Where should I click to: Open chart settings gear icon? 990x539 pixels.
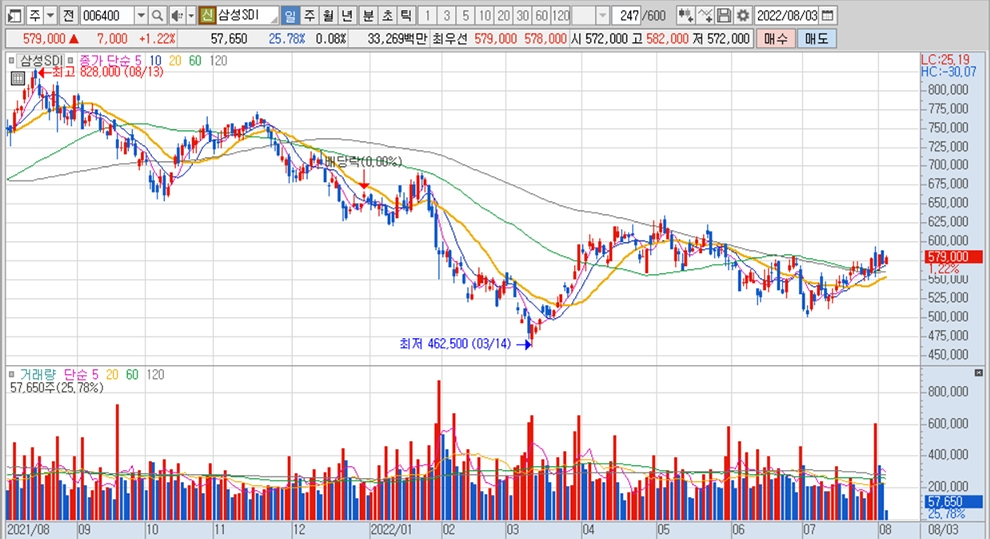pos(743,16)
